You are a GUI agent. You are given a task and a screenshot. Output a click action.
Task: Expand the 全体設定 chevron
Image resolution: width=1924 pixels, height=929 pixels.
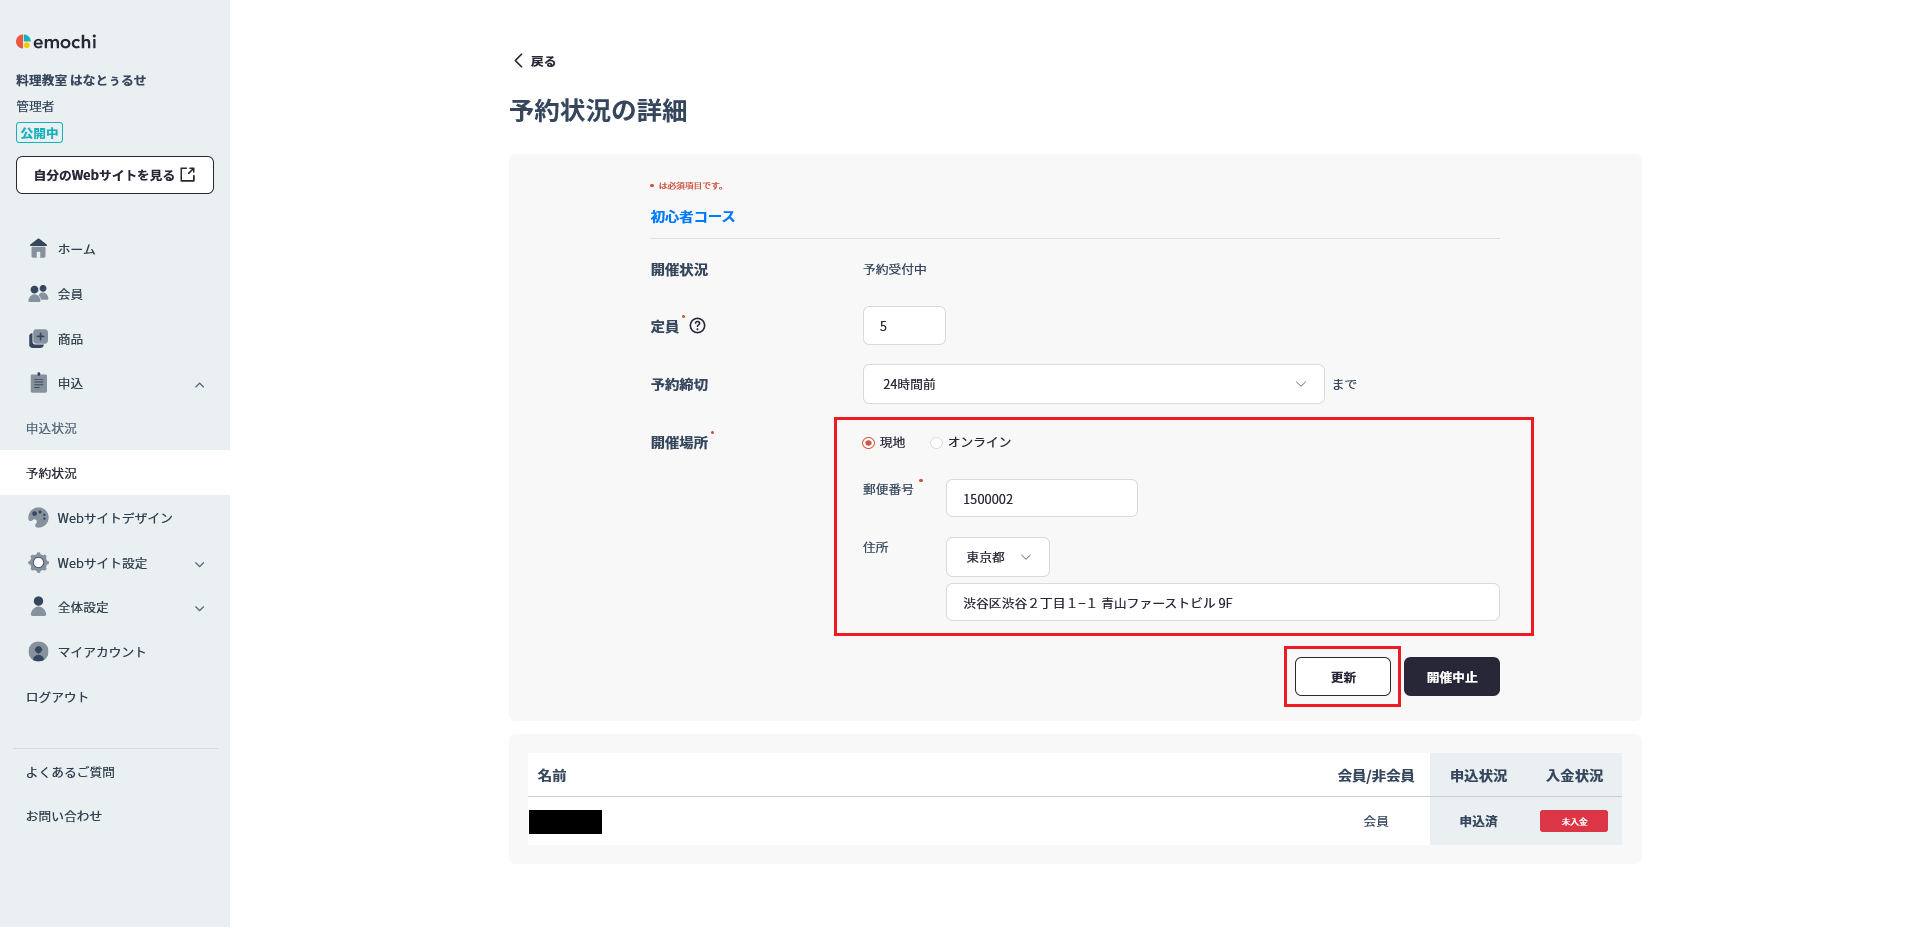199,608
